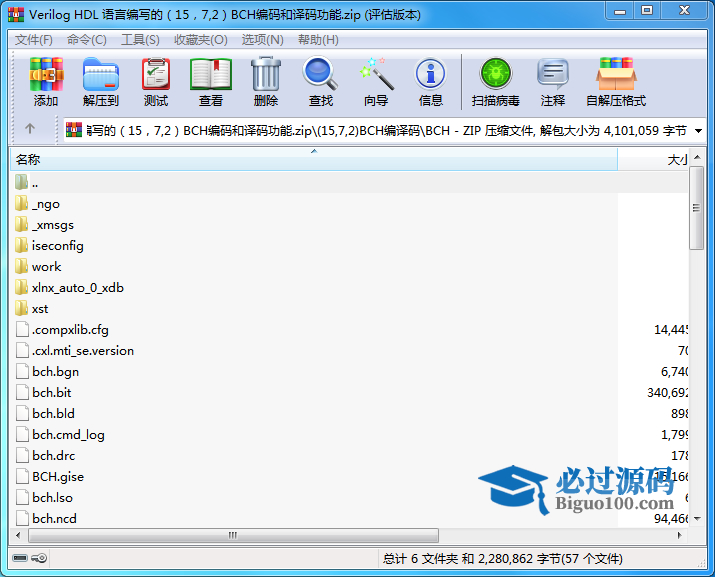Open the 工具(S) menu
715x577 pixels.
click(x=140, y=40)
